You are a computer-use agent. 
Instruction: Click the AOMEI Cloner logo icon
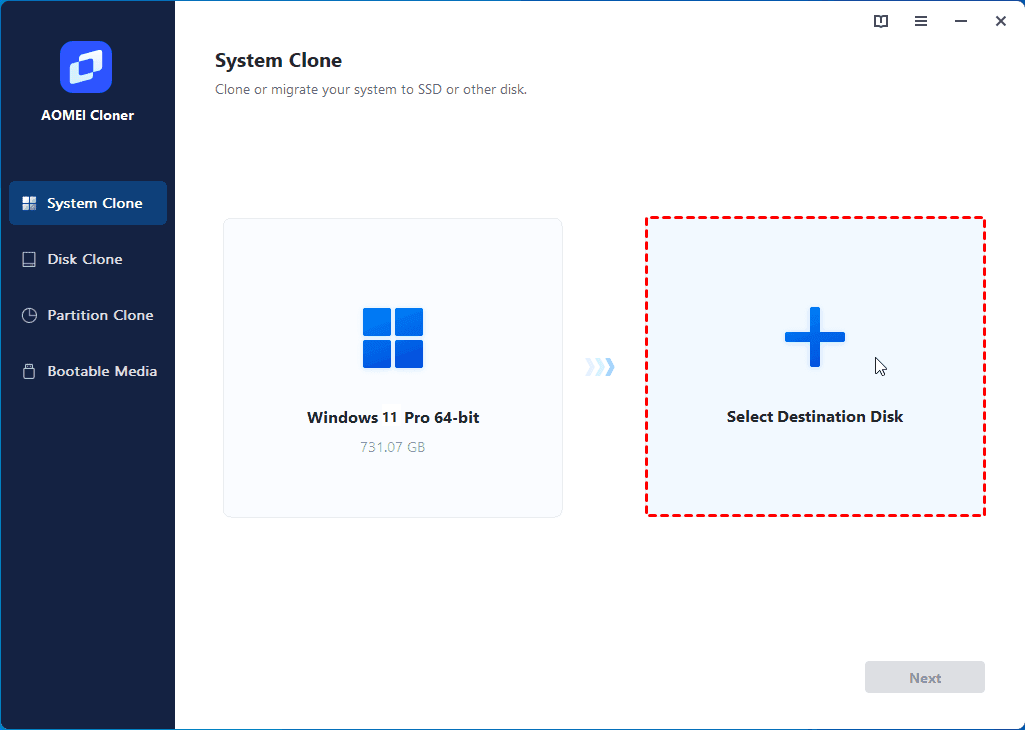click(86, 67)
